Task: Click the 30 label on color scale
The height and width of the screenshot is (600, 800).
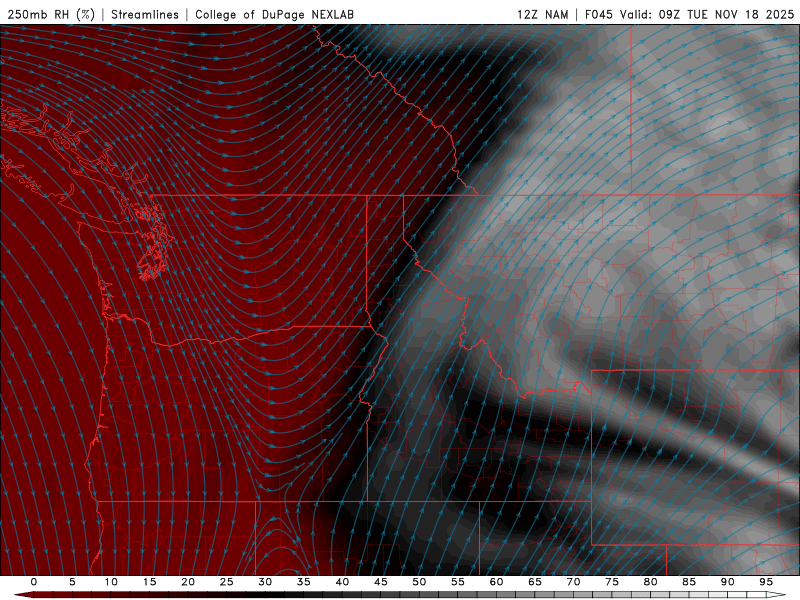Action: (x=265, y=582)
